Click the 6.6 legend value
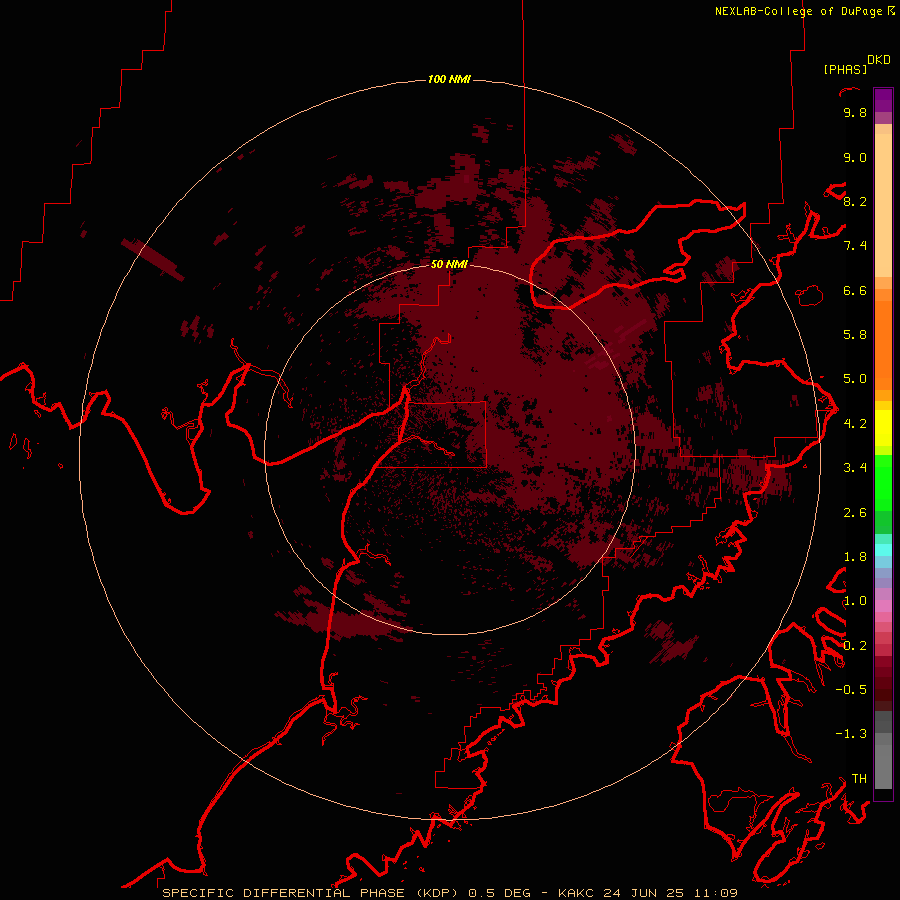Image resolution: width=900 pixels, height=900 pixels. [x=855, y=290]
